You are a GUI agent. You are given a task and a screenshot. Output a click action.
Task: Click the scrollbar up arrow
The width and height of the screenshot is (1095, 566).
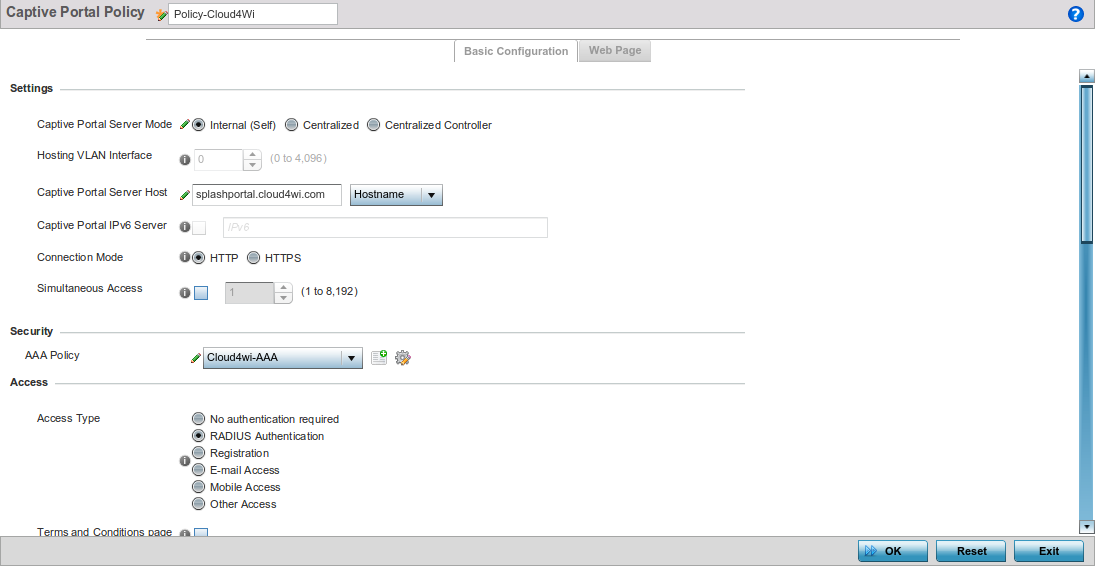(1086, 75)
